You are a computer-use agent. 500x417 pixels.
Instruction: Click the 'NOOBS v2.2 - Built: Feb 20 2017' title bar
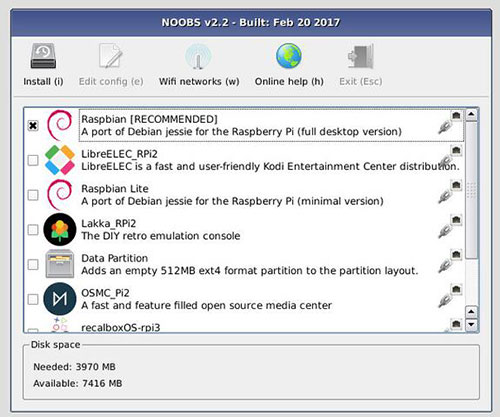click(x=251, y=23)
